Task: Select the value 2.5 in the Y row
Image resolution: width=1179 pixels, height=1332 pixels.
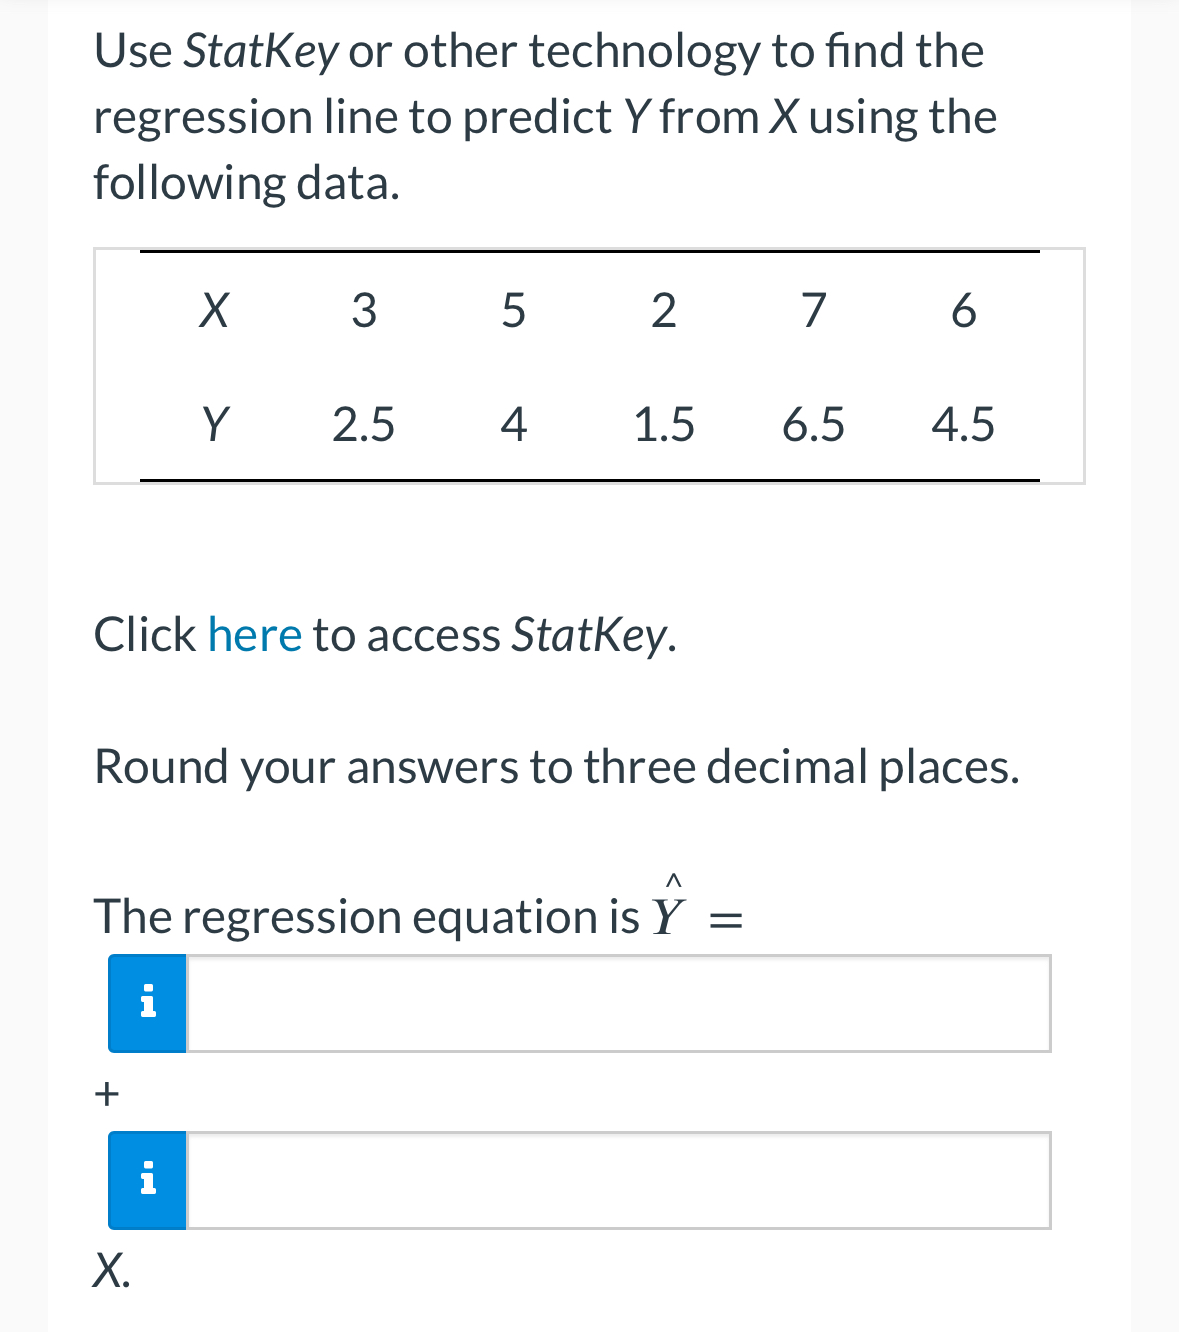Action: [363, 425]
